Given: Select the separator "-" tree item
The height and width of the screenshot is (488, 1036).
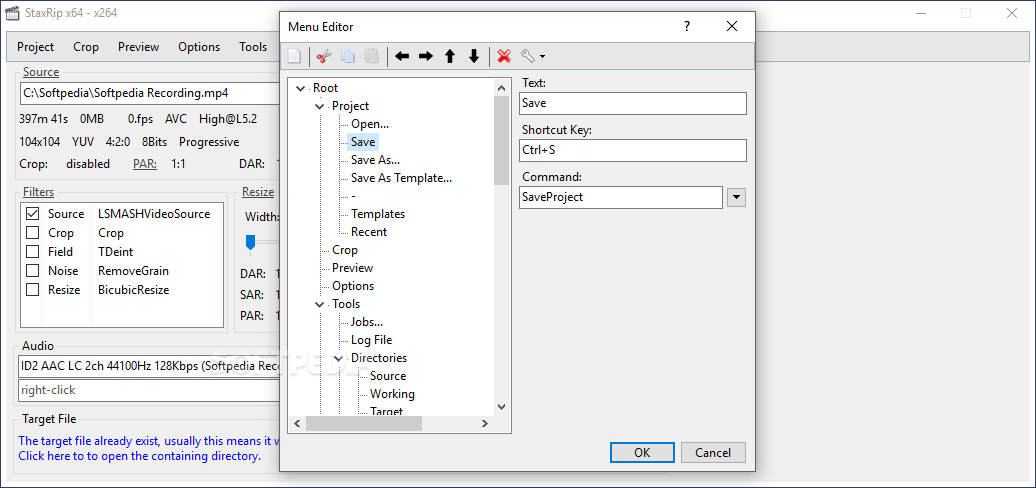Looking at the screenshot, I should tap(353, 195).
